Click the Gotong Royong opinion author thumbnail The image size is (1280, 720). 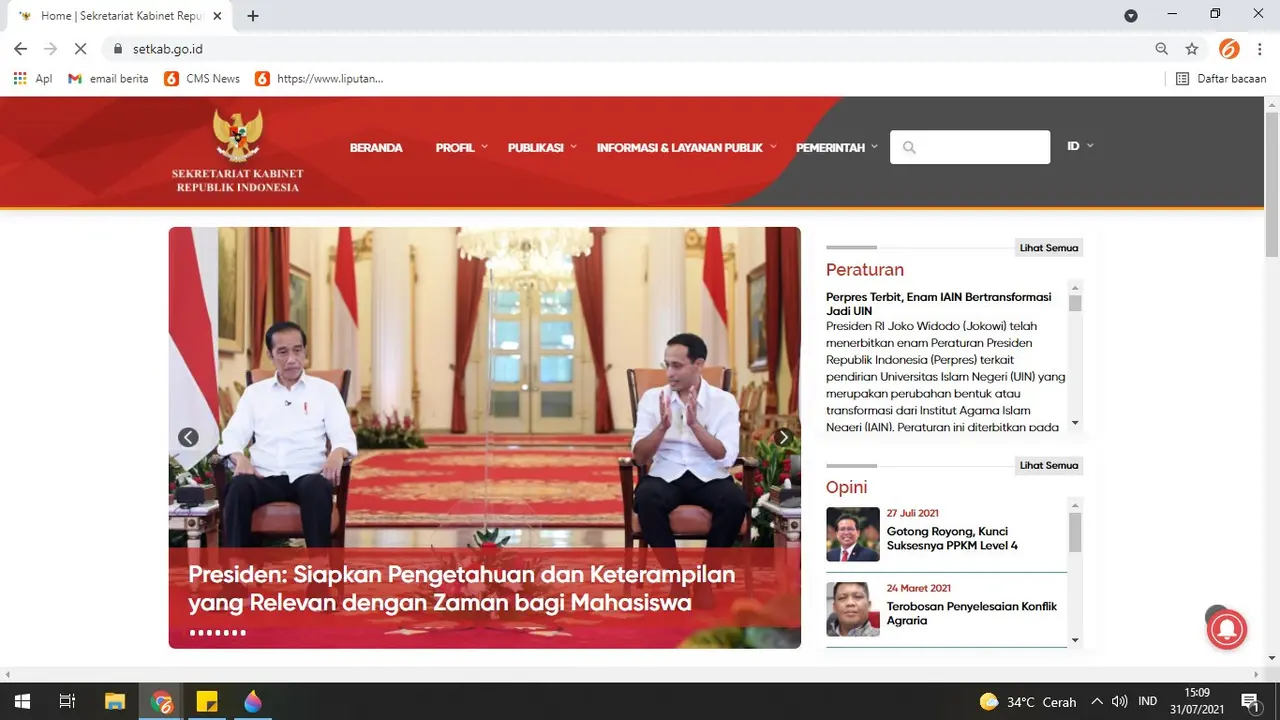click(853, 534)
